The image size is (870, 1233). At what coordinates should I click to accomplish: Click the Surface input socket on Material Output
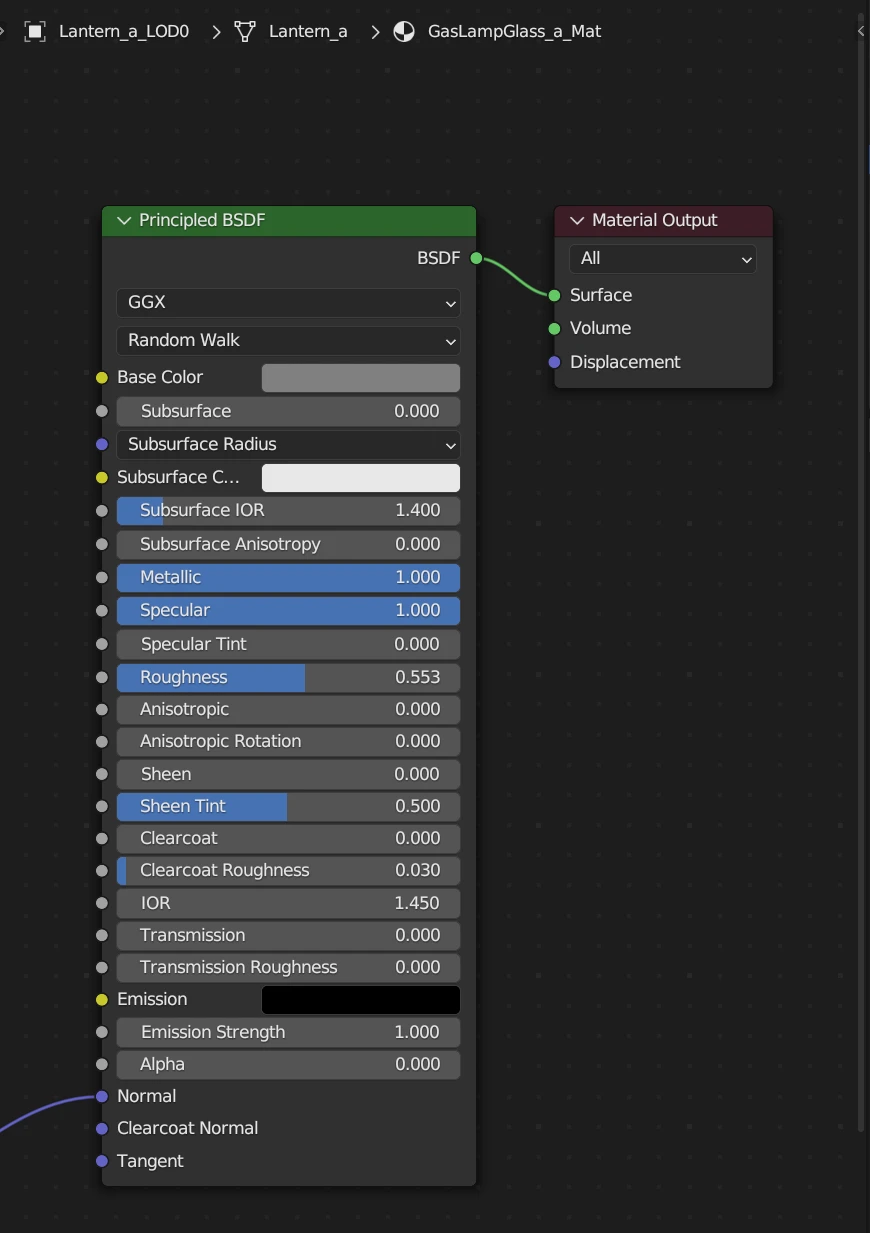click(554, 295)
